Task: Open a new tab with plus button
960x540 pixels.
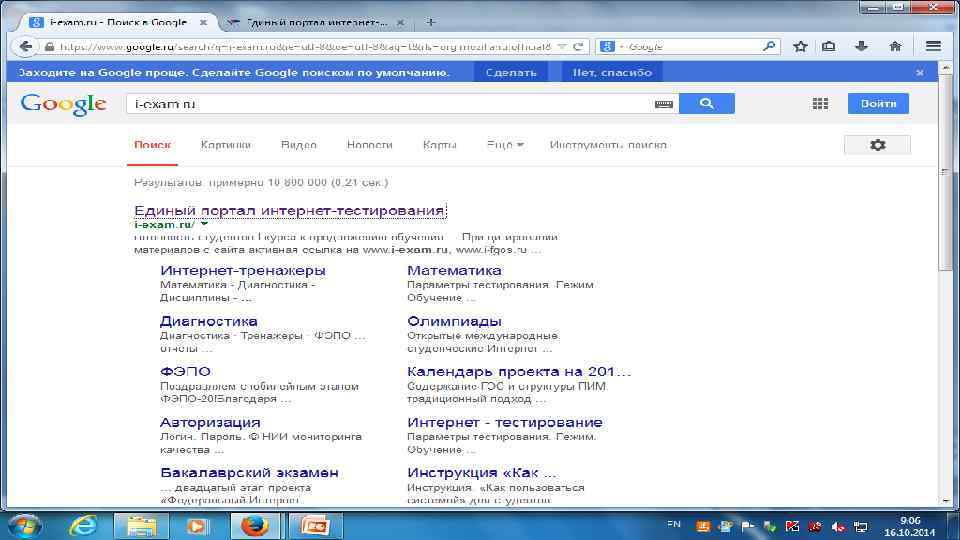Action: pos(431,22)
